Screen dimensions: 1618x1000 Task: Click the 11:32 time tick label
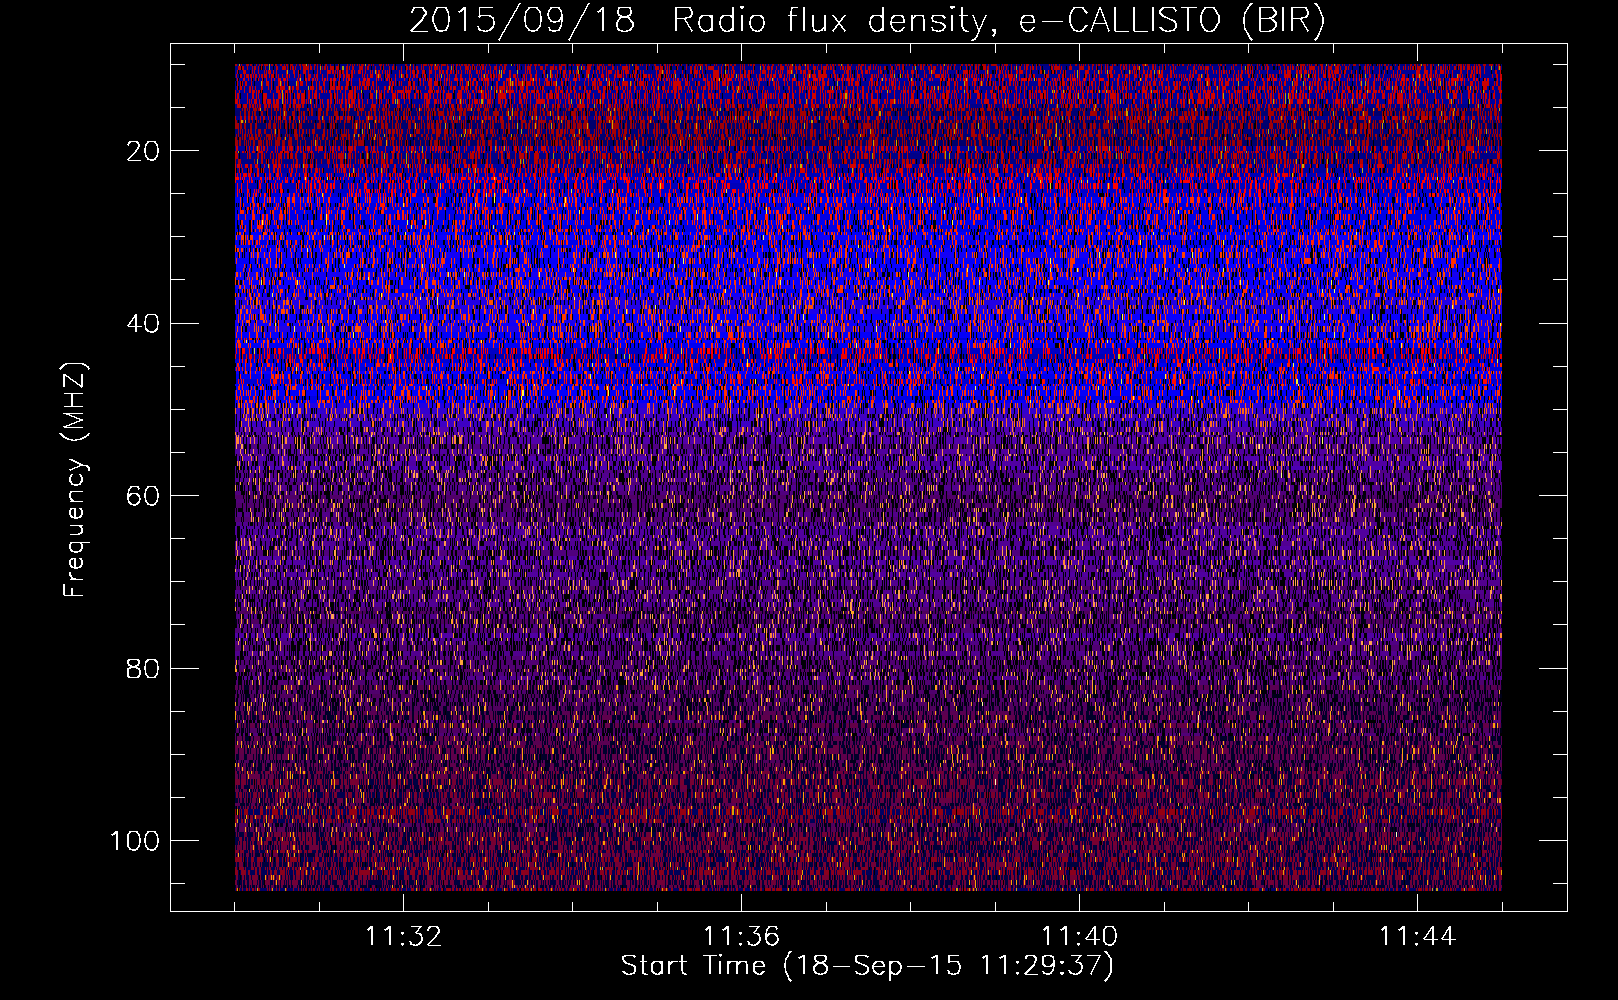pyautogui.click(x=403, y=937)
